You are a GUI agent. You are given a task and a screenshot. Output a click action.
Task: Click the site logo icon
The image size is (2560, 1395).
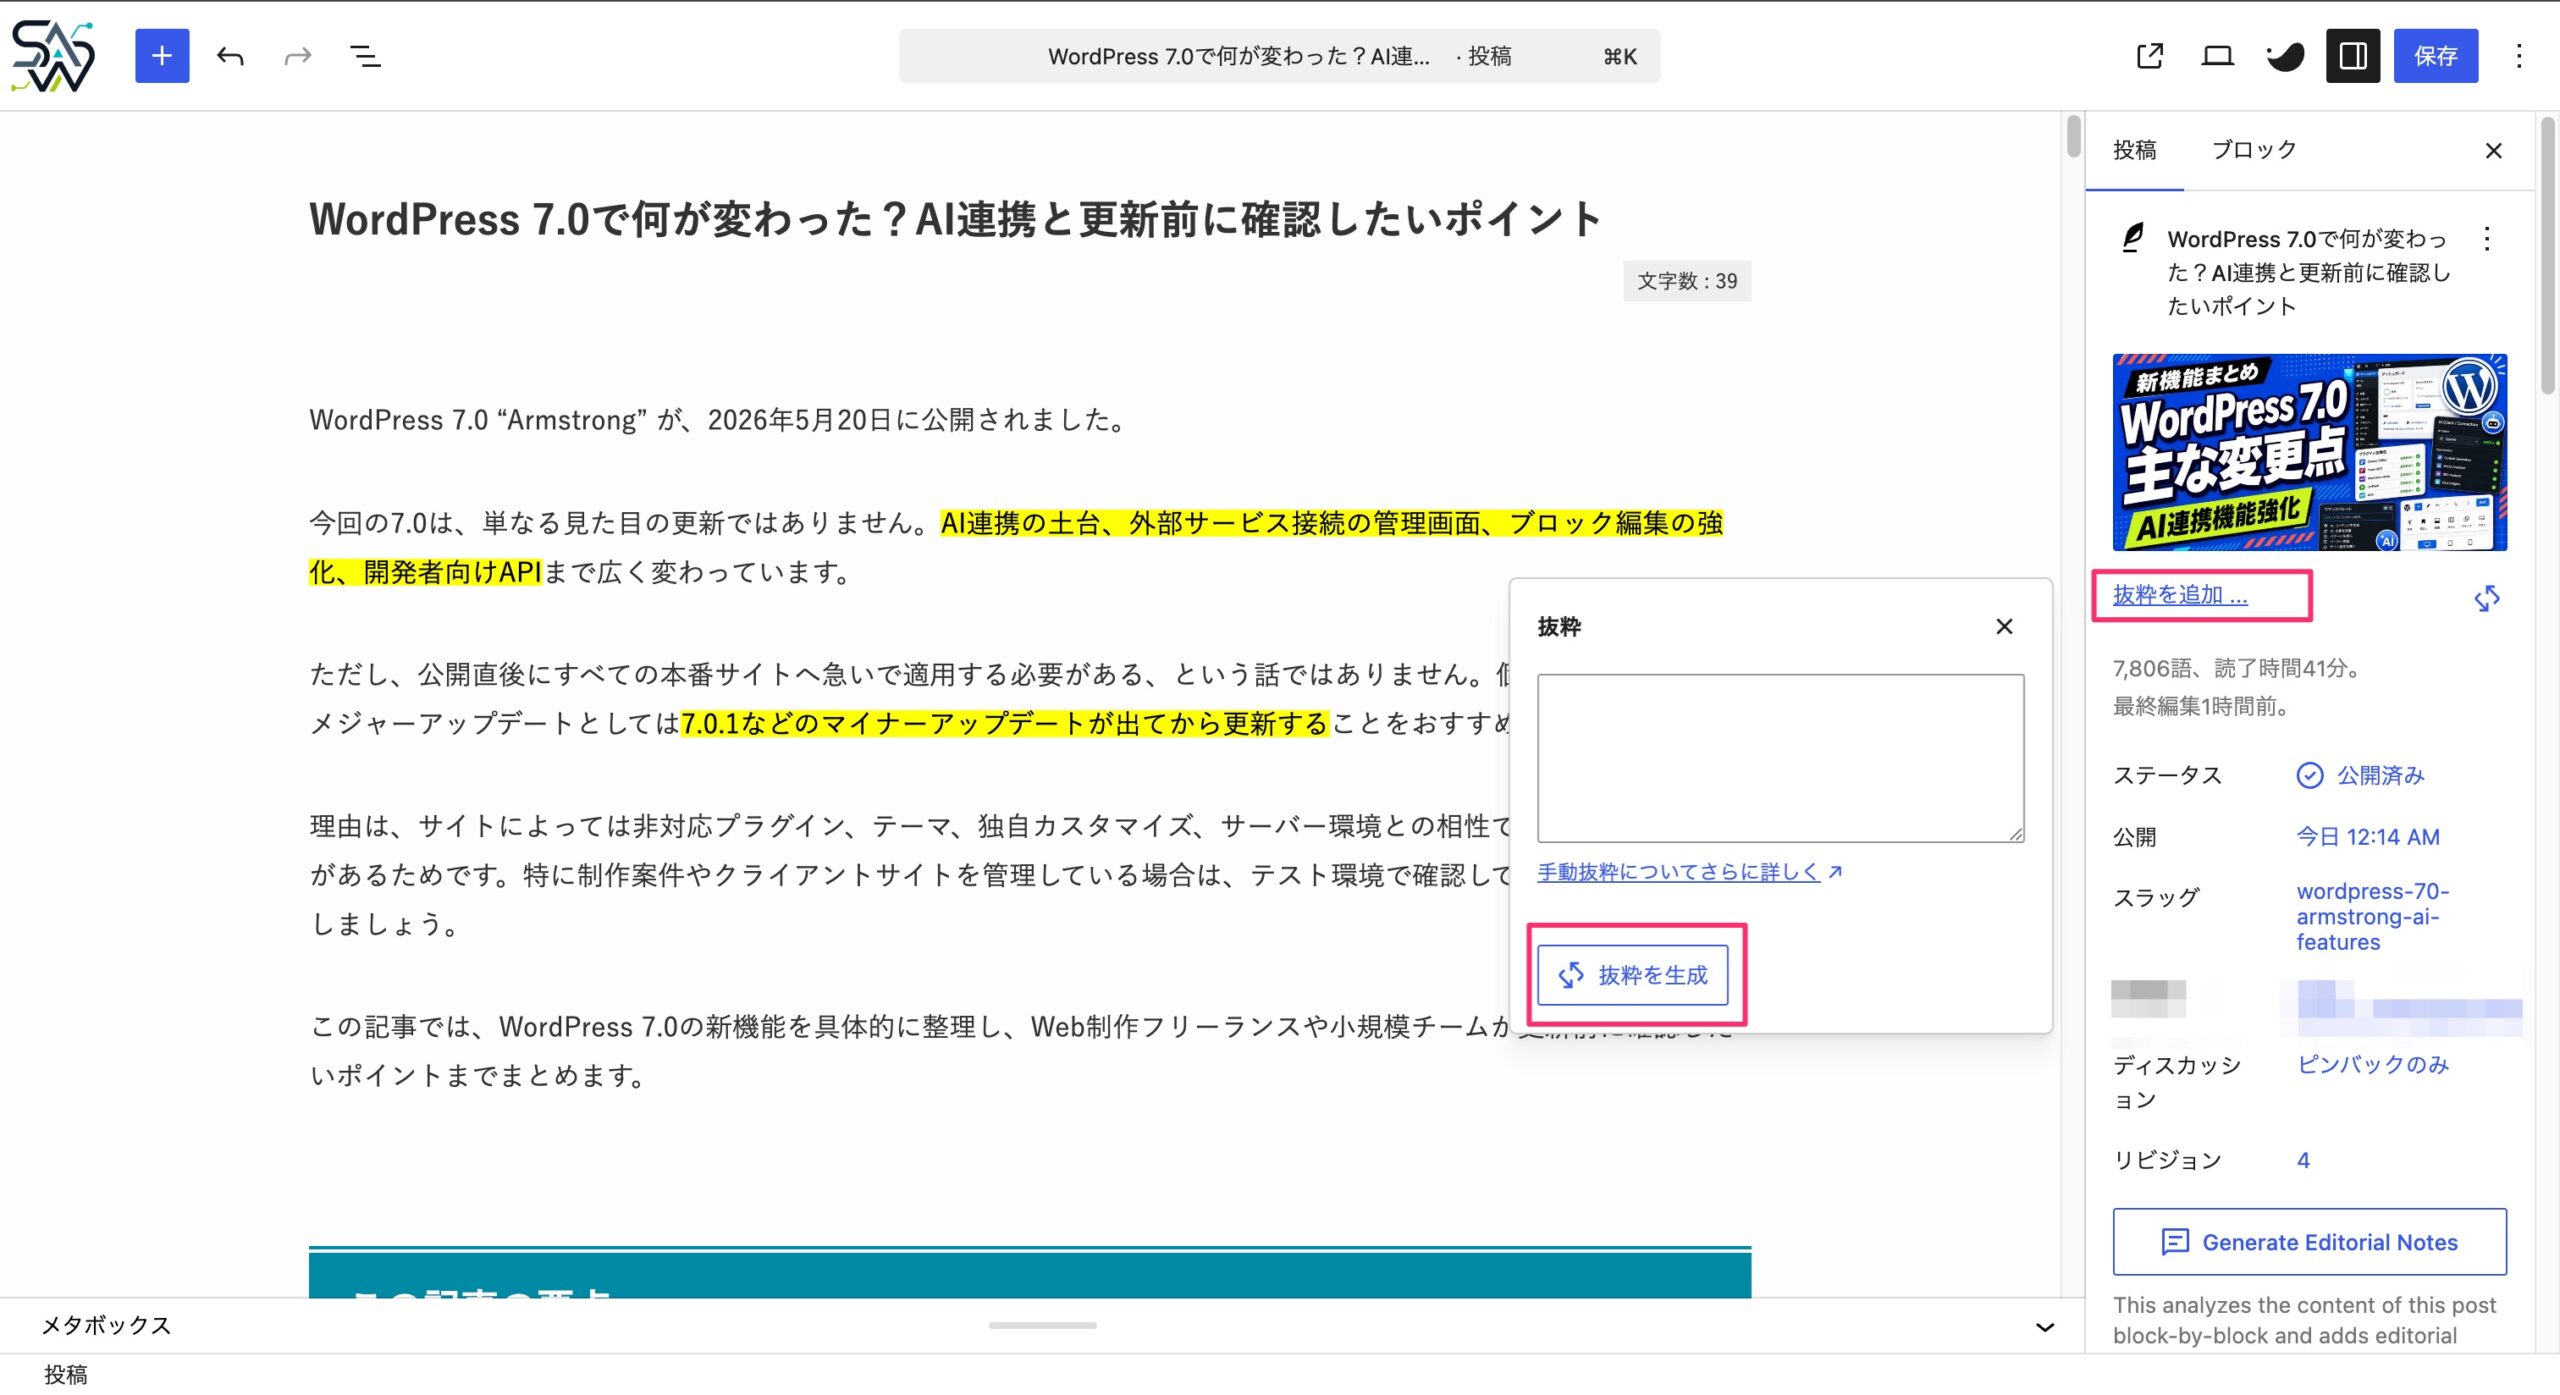coord(53,56)
